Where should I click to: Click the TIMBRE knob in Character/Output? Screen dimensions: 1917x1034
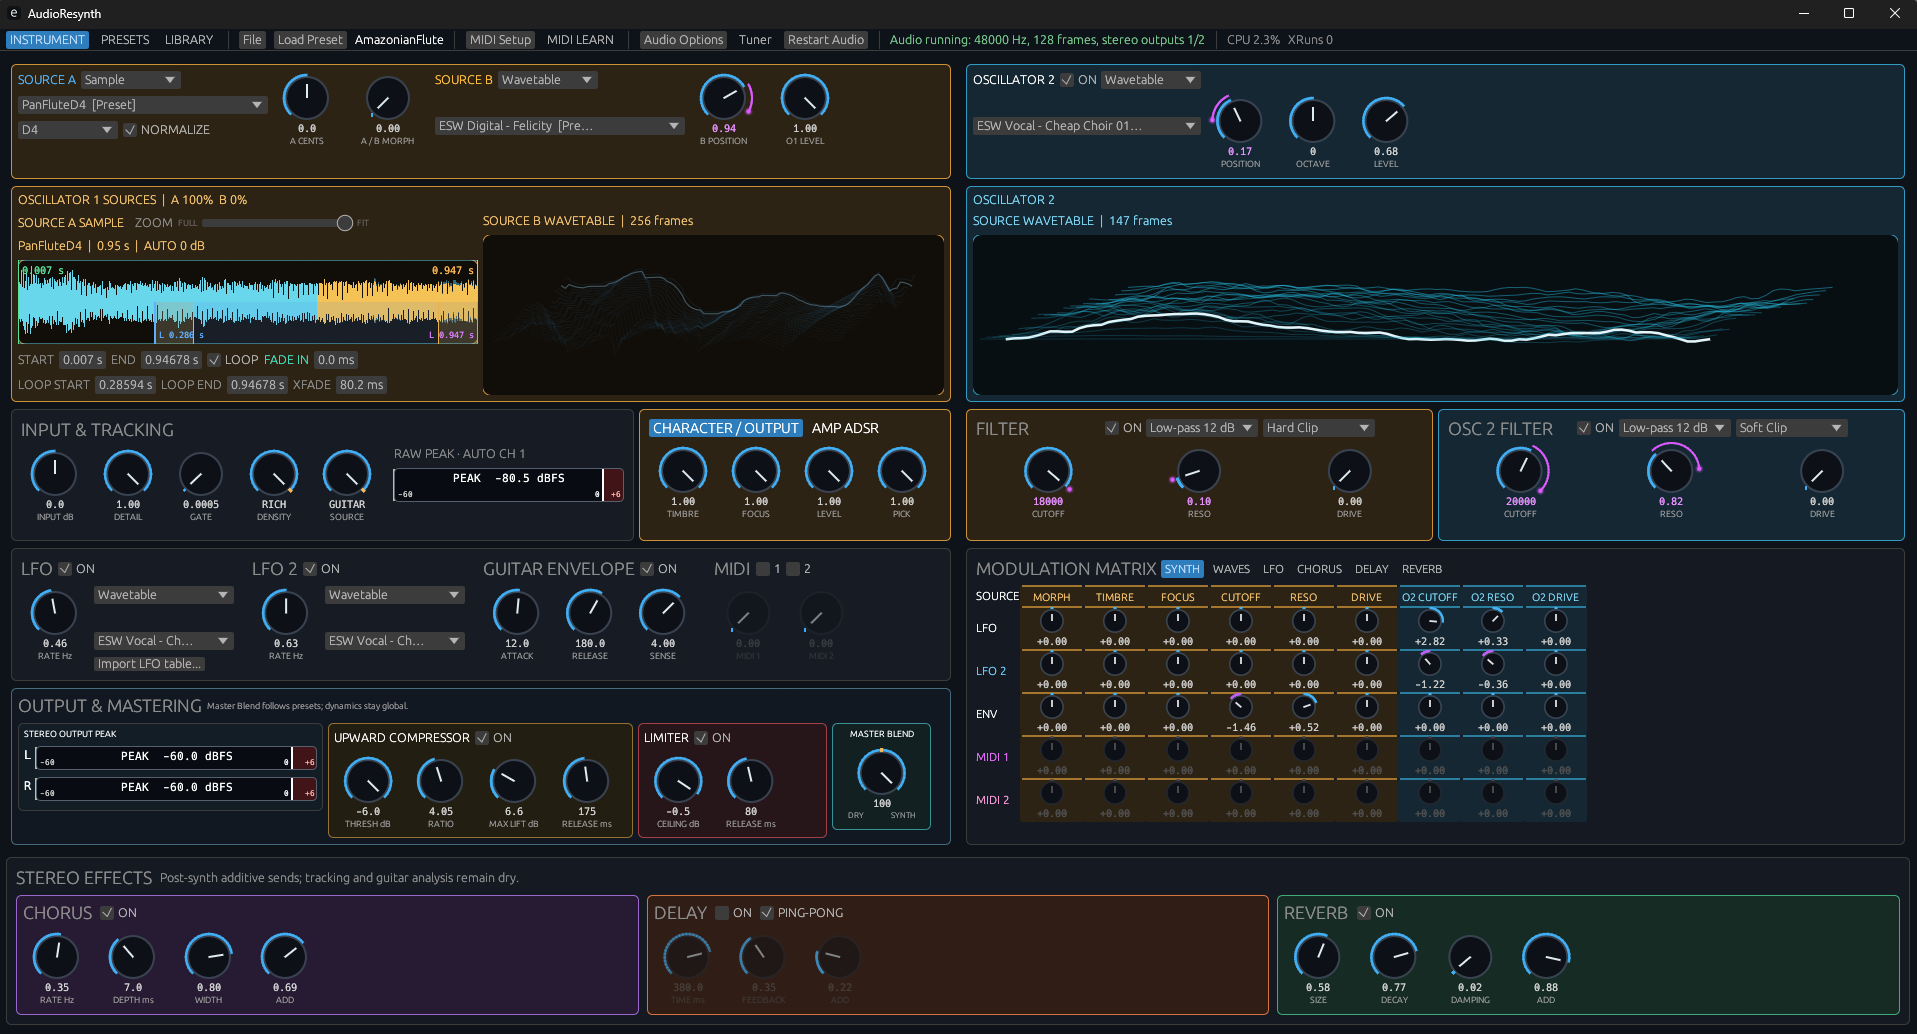point(683,471)
